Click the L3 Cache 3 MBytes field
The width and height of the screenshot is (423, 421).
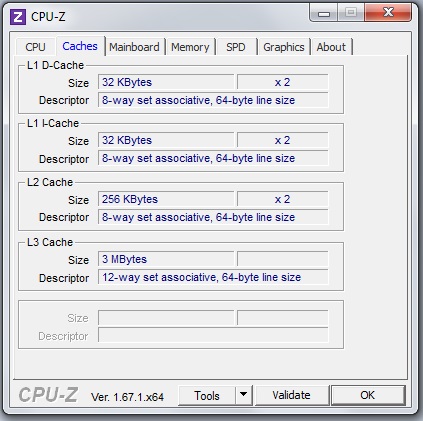(166, 259)
